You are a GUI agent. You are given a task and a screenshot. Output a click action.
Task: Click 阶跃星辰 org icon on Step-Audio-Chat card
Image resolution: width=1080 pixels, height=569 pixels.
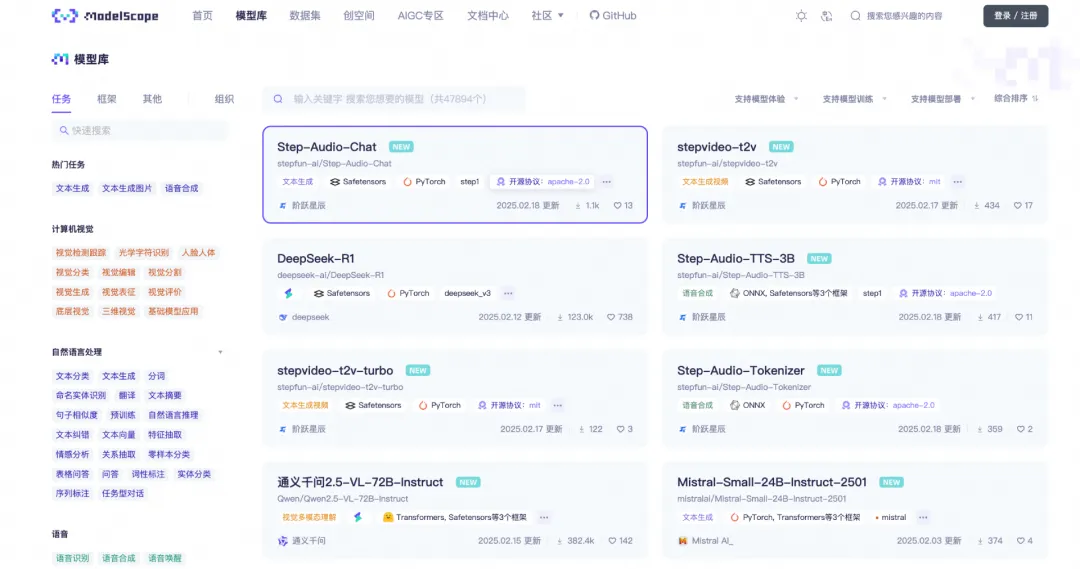(282, 205)
